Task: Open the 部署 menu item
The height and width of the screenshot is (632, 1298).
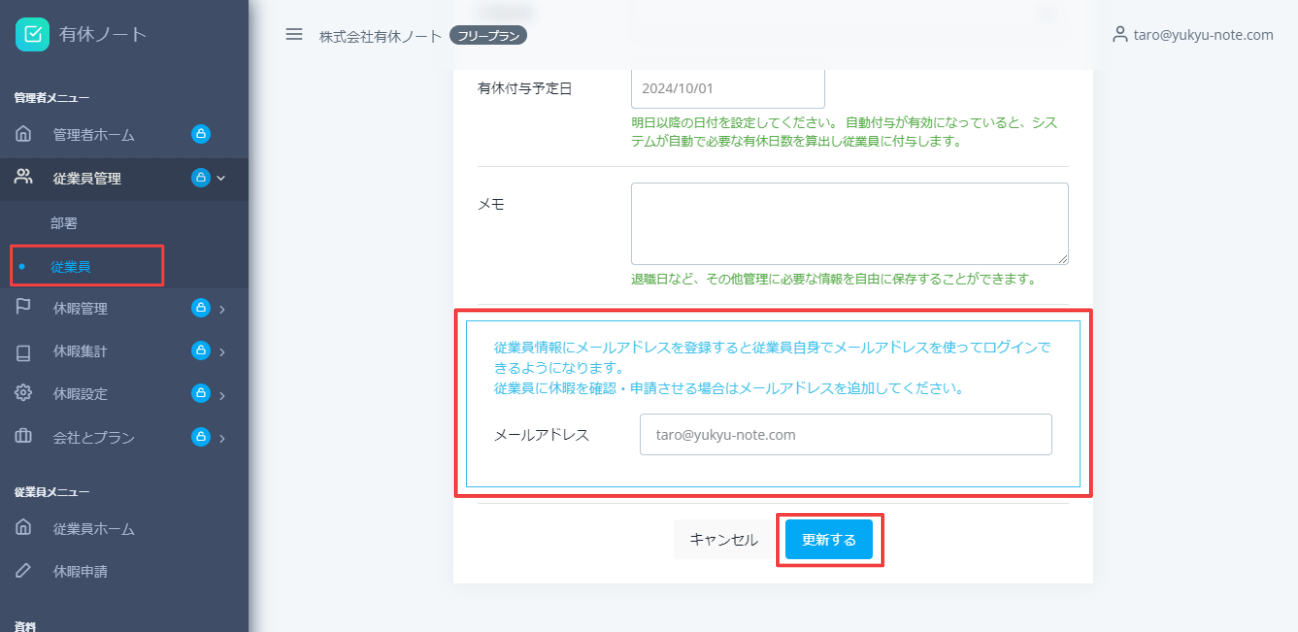Action: coord(64,222)
